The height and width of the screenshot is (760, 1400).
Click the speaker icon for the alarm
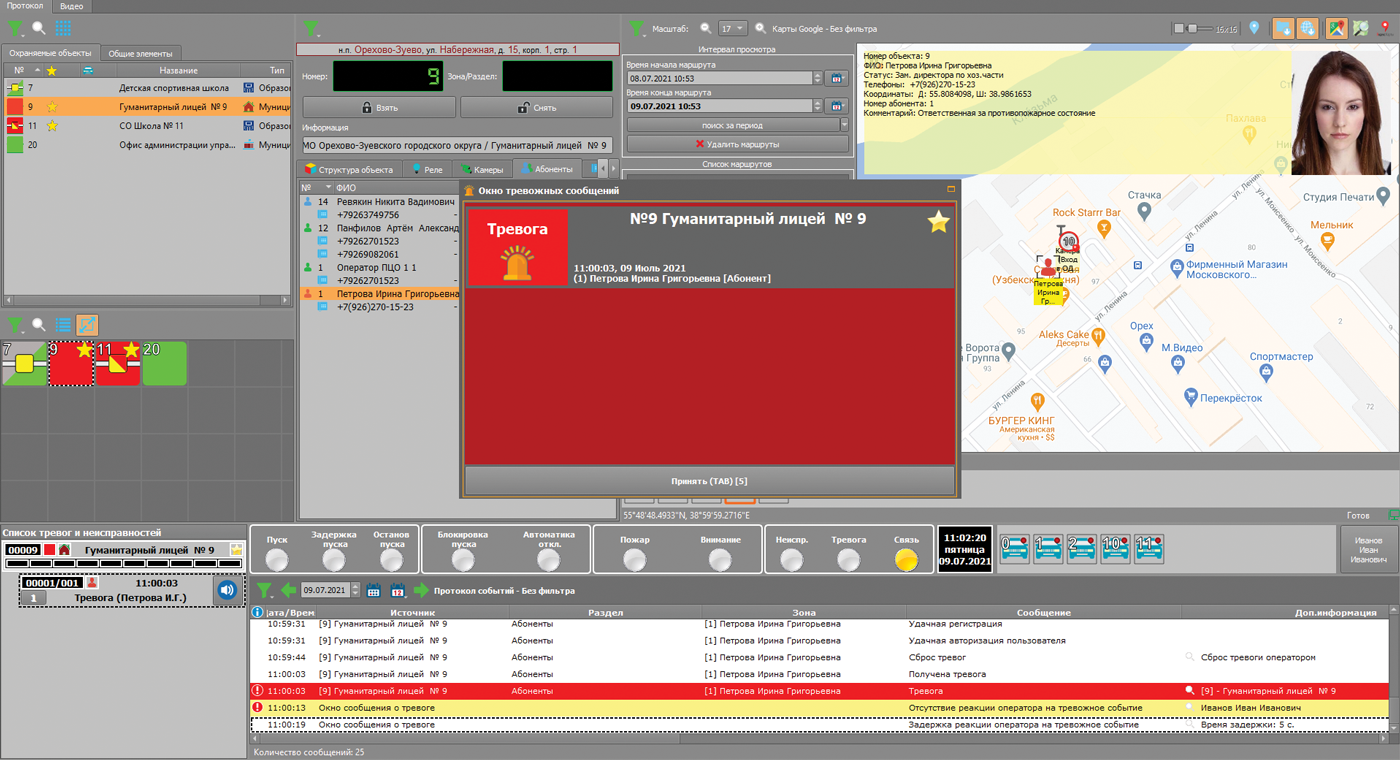pos(227,590)
